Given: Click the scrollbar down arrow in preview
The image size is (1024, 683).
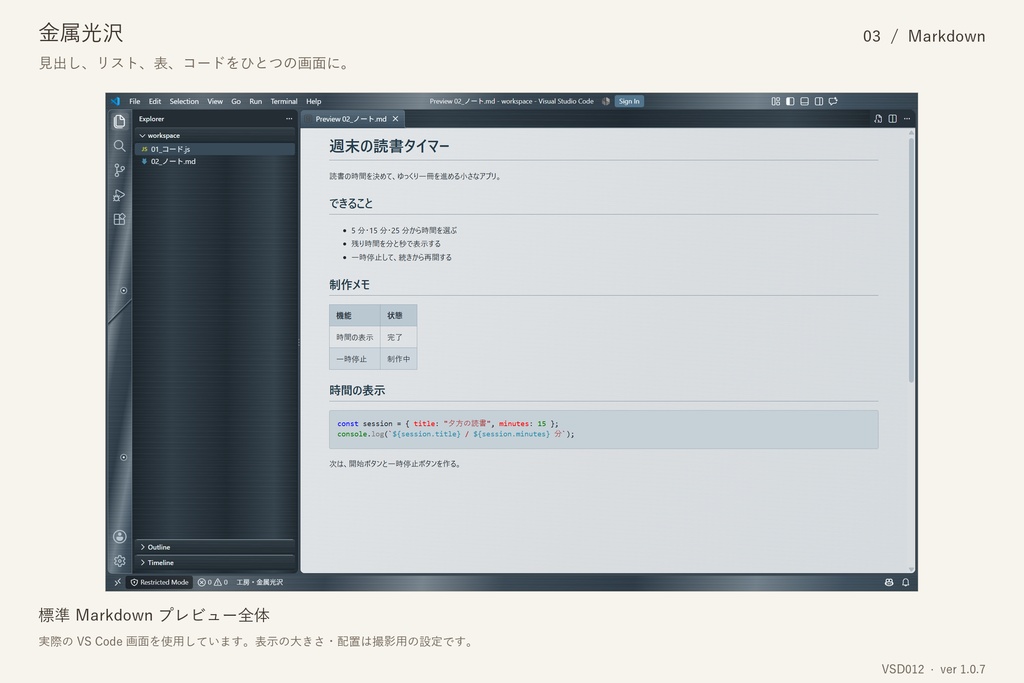Looking at the screenshot, I should [x=911, y=569].
